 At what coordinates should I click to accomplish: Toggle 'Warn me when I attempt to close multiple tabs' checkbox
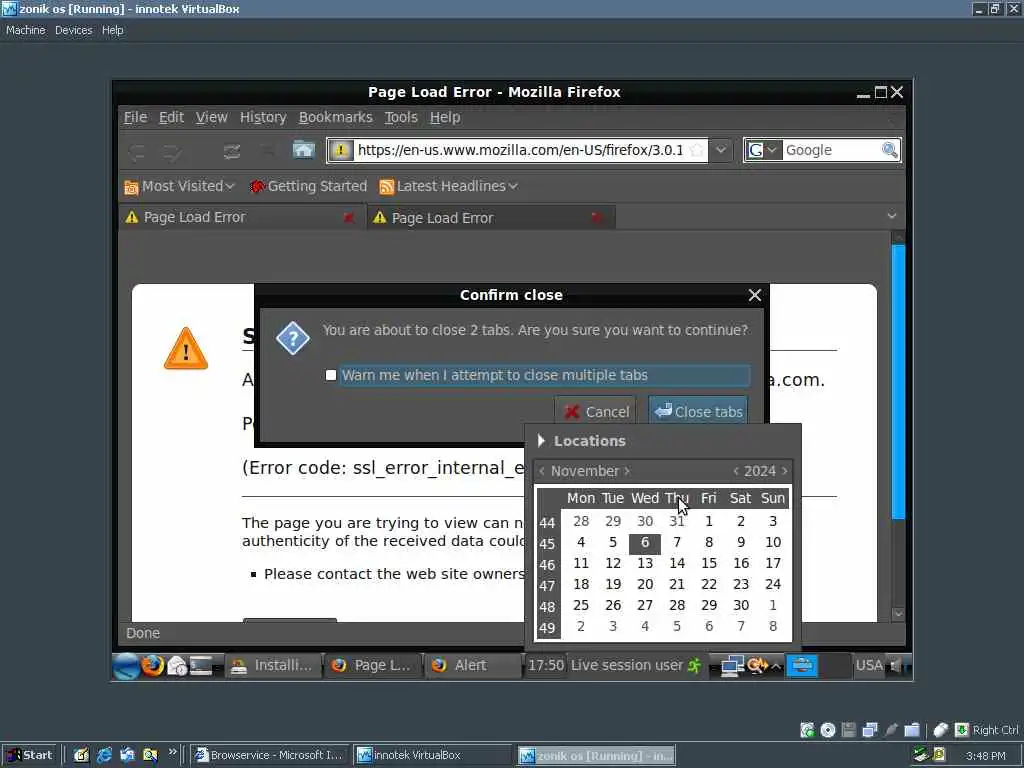(330, 376)
